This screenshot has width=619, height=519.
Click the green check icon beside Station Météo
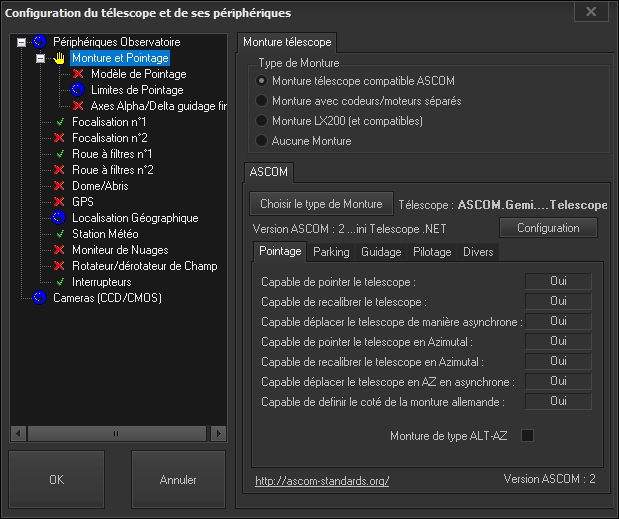click(59, 234)
